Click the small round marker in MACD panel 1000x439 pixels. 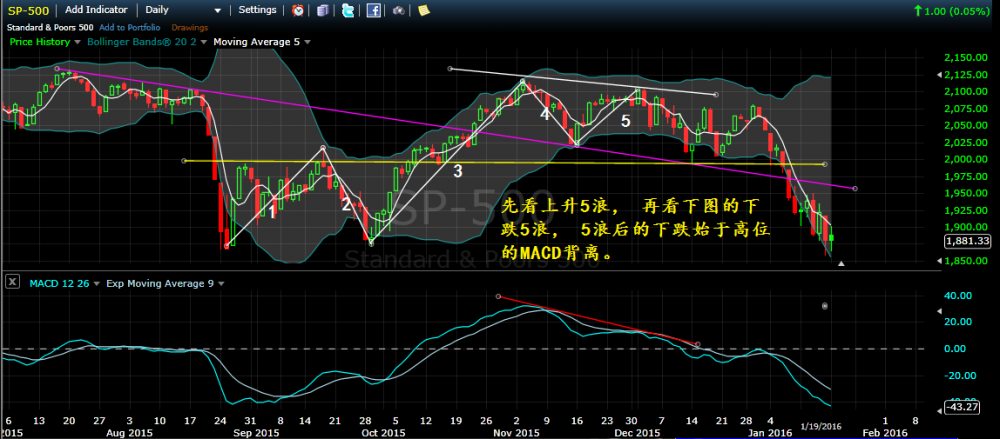(x=825, y=305)
